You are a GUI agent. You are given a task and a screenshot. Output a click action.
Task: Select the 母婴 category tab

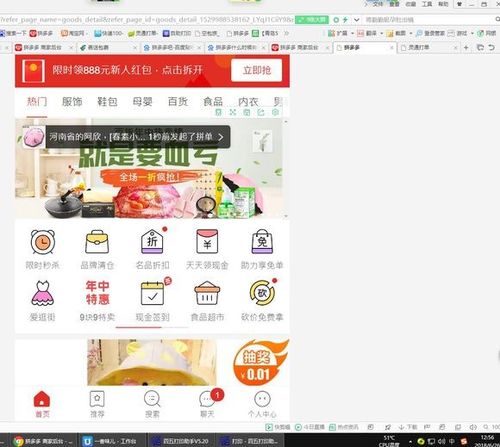(142, 102)
